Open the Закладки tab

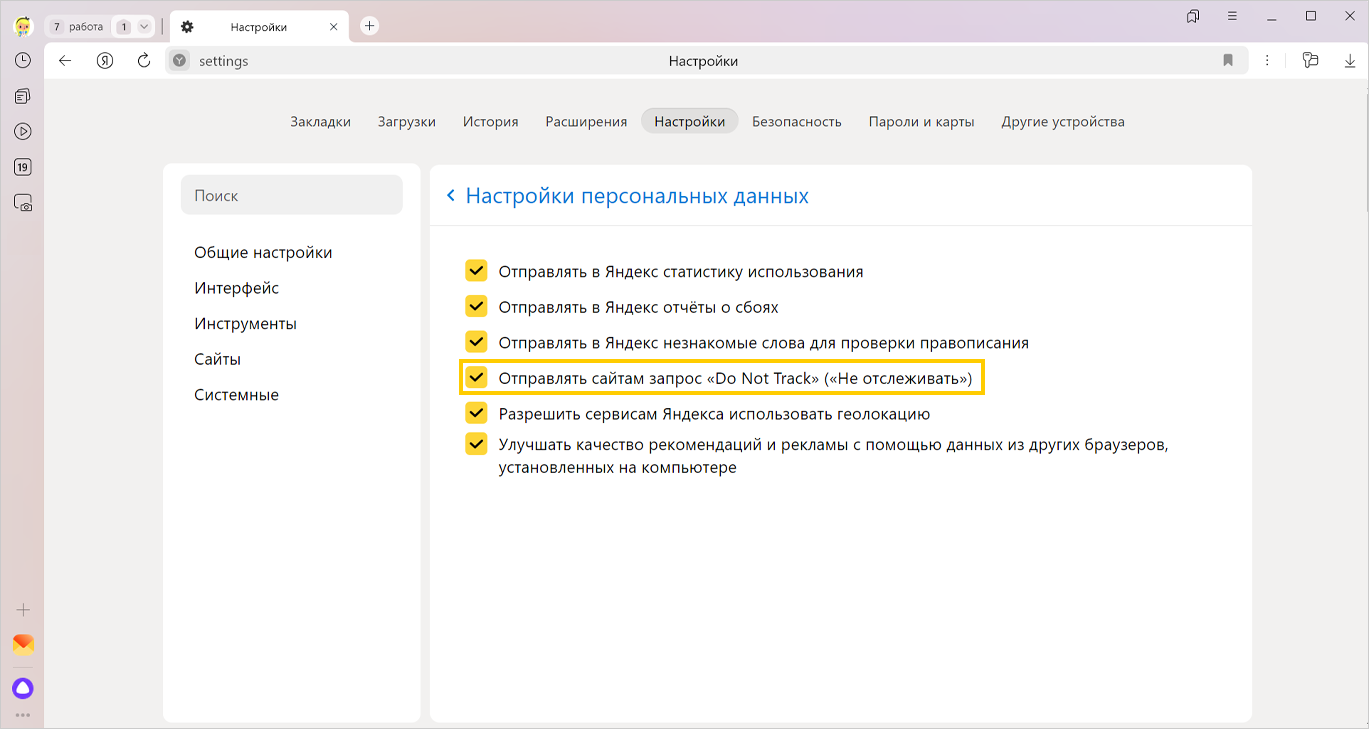pos(320,121)
